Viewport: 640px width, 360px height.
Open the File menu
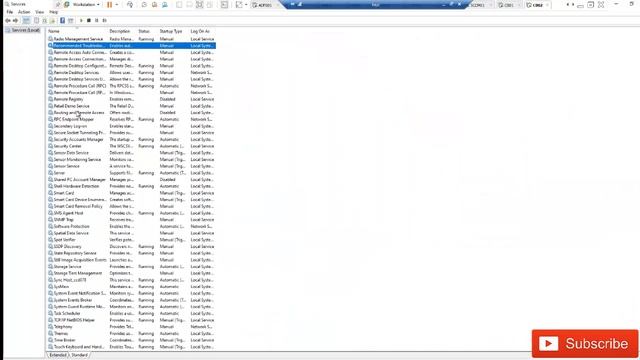(10, 12)
